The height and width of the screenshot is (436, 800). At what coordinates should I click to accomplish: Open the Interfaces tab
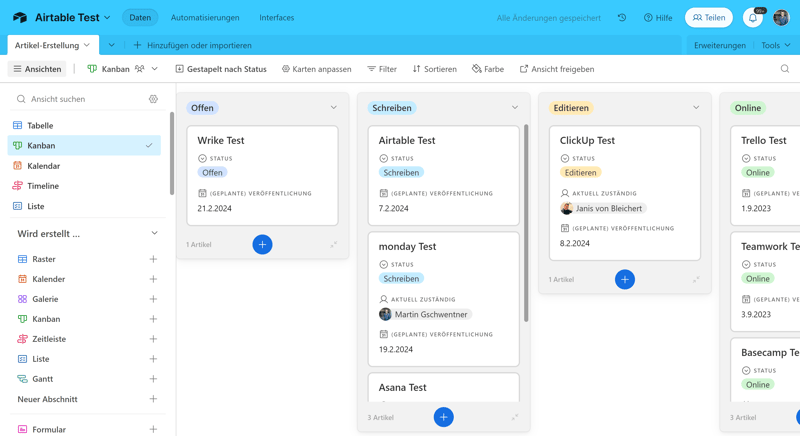[276, 18]
